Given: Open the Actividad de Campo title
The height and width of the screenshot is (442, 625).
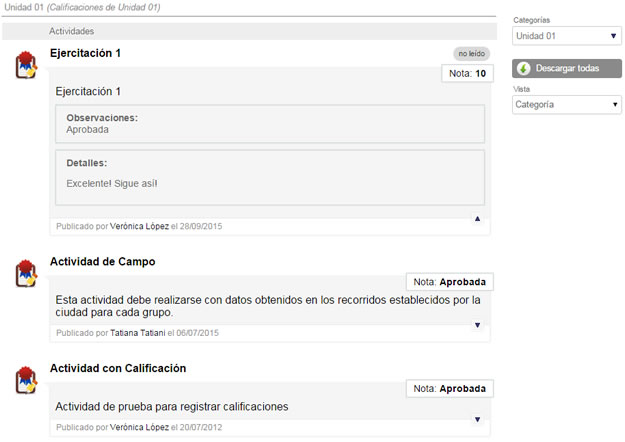Looking at the screenshot, I should tap(102, 261).
